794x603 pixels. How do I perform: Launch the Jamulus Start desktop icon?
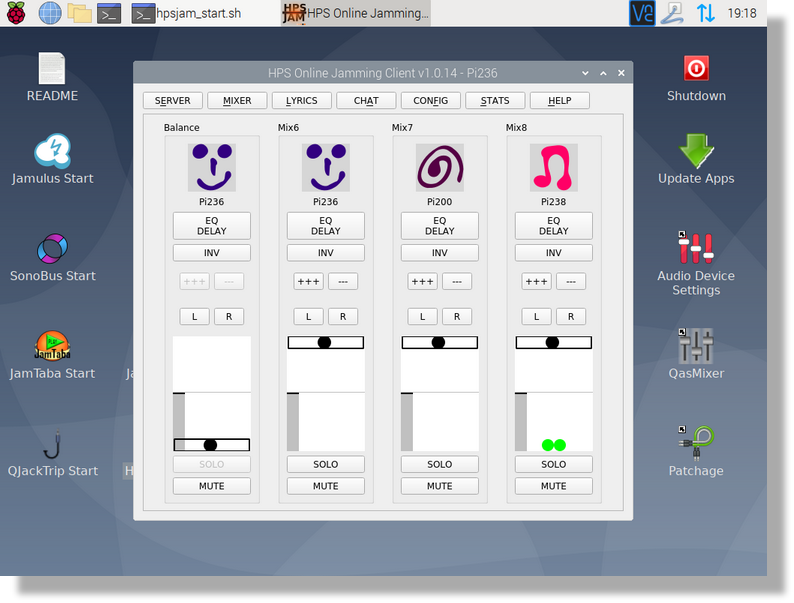click(52, 159)
